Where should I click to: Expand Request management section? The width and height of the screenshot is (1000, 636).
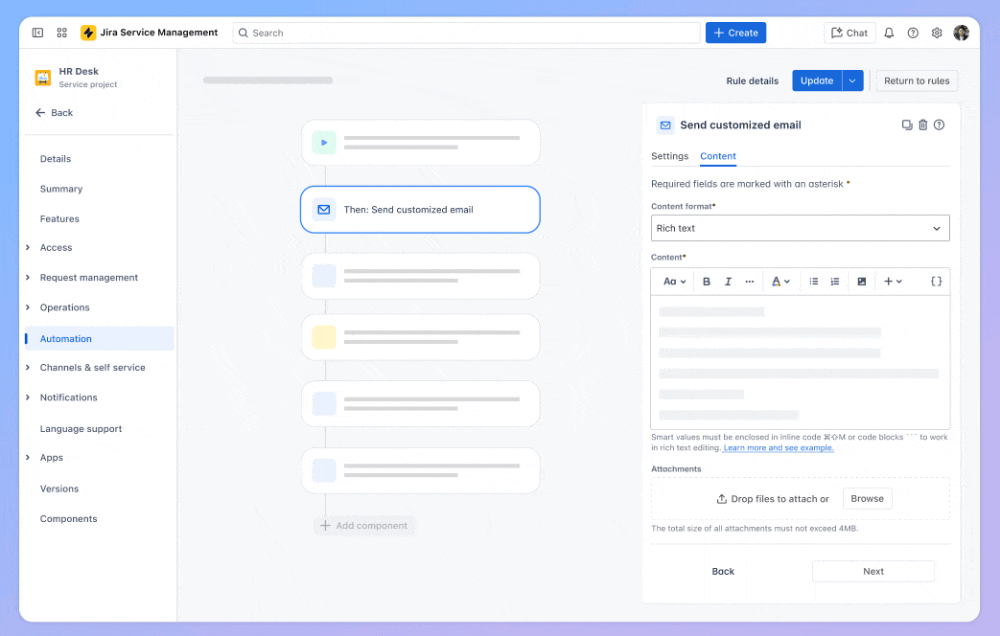point(27,277)
